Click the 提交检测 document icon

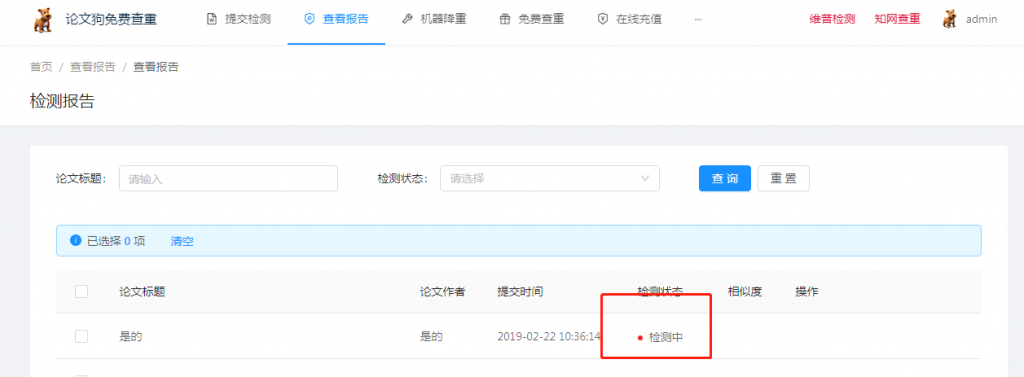[x=211, y=19]
